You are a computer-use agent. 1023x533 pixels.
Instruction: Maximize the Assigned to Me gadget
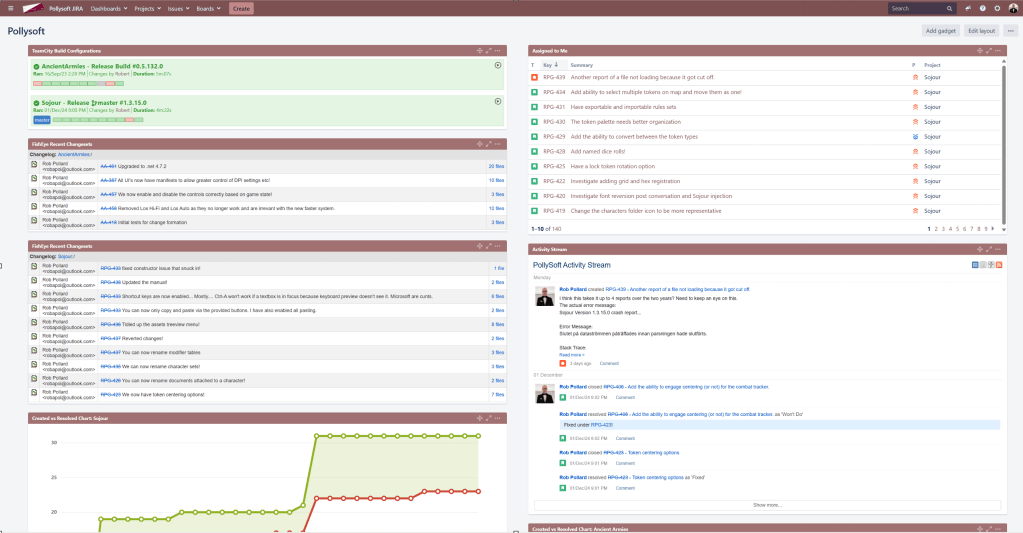tap(987, 50)
